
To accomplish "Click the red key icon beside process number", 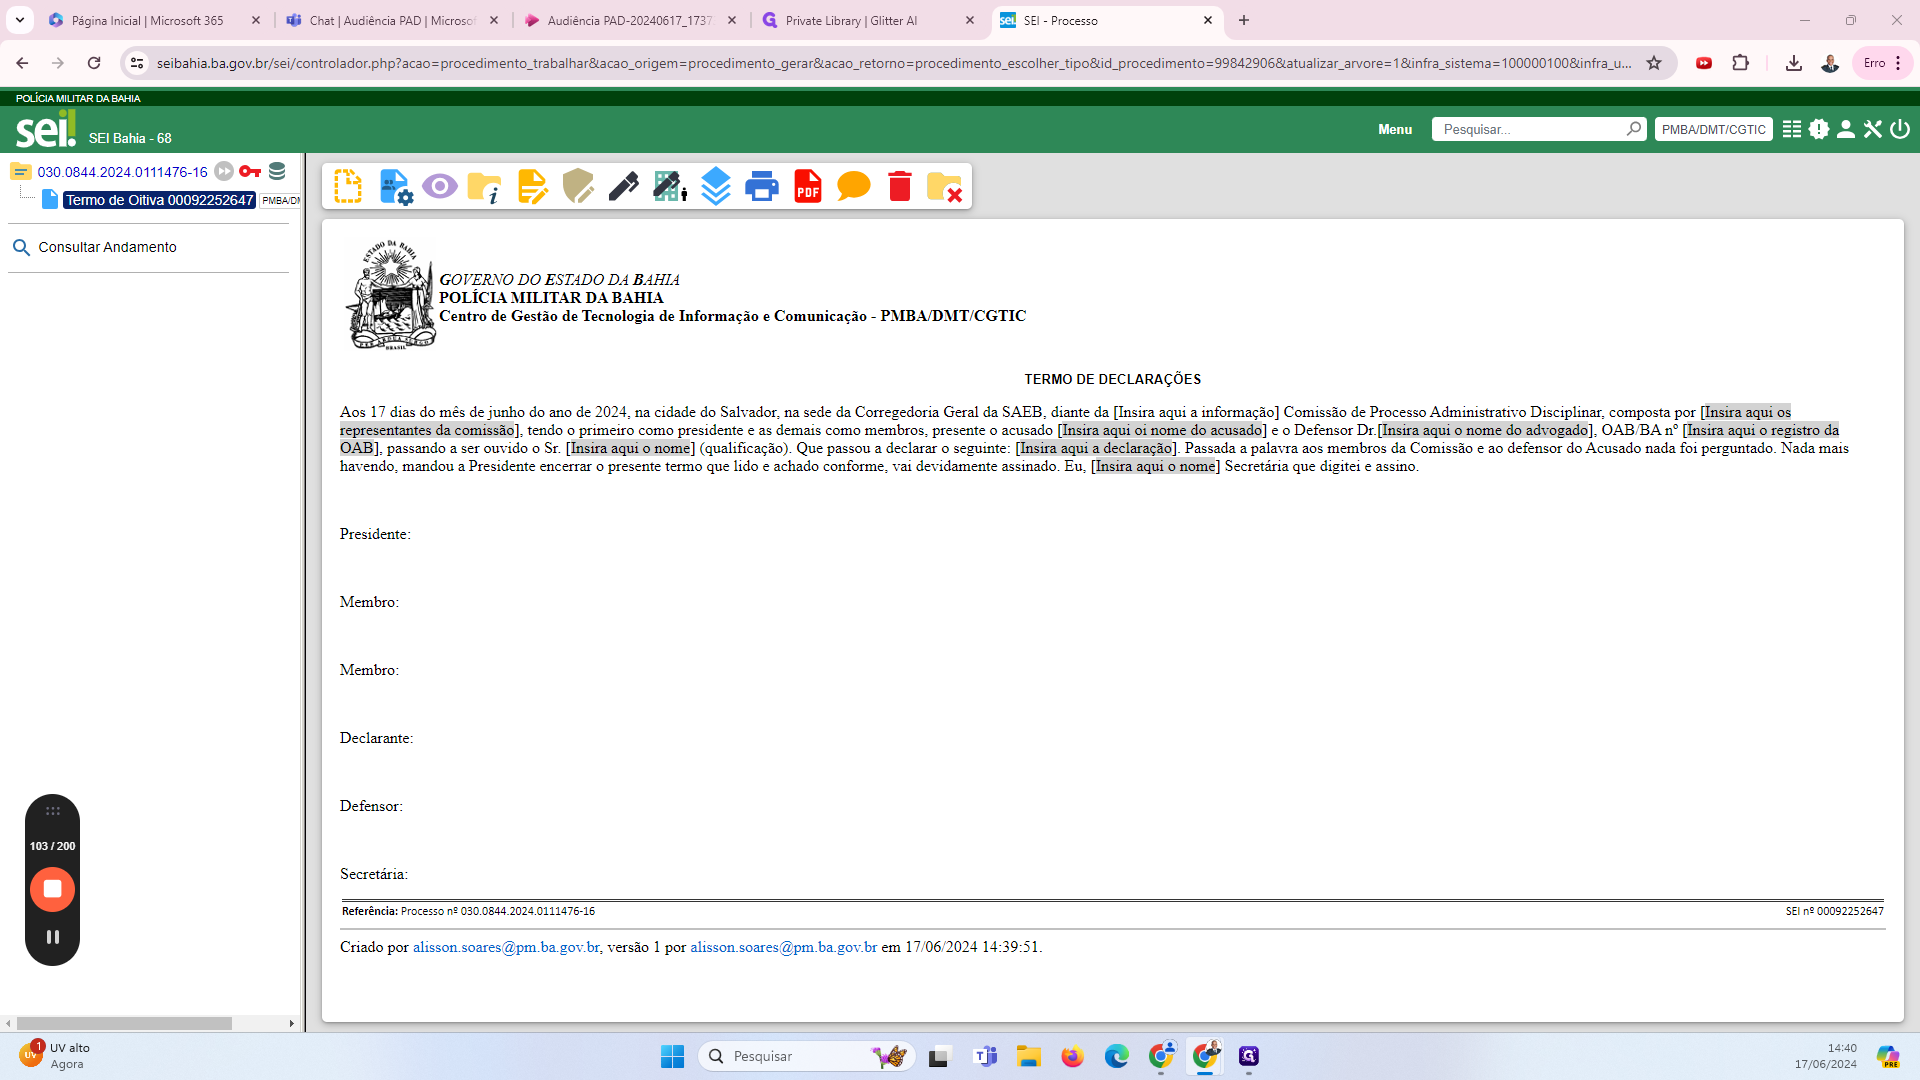I will coord(250,171).
